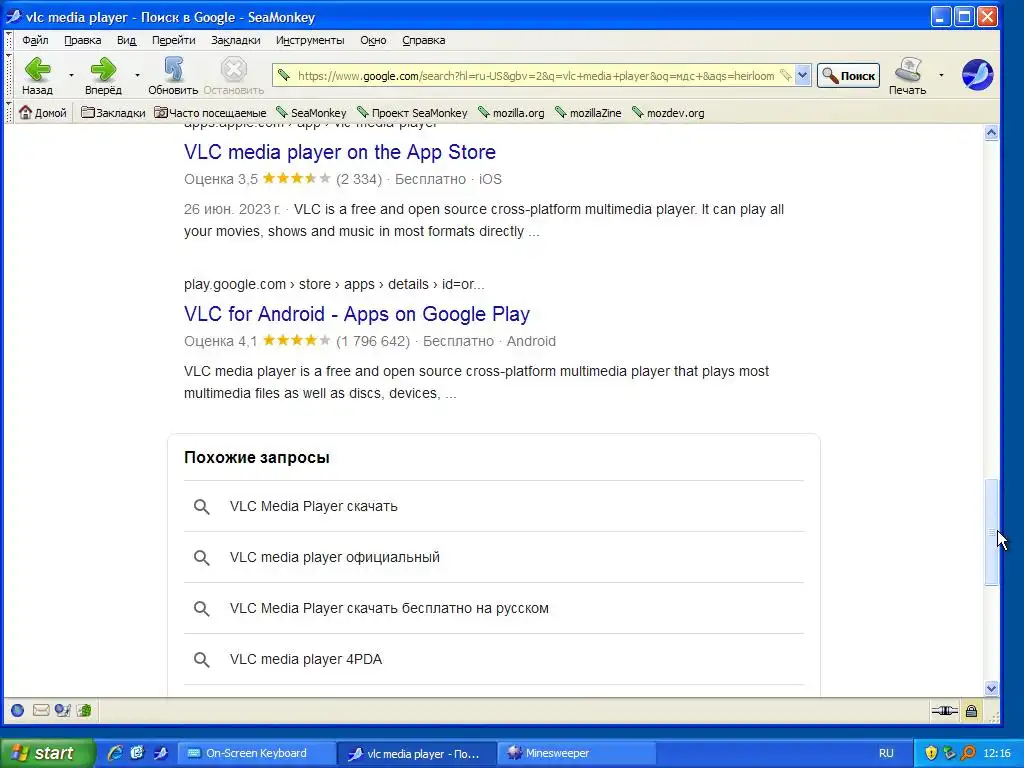Click magnifier icon beside VLC media player 4PDA
Image resolution: width=1024 pixels, height=768 pixels.
[202, 660]
